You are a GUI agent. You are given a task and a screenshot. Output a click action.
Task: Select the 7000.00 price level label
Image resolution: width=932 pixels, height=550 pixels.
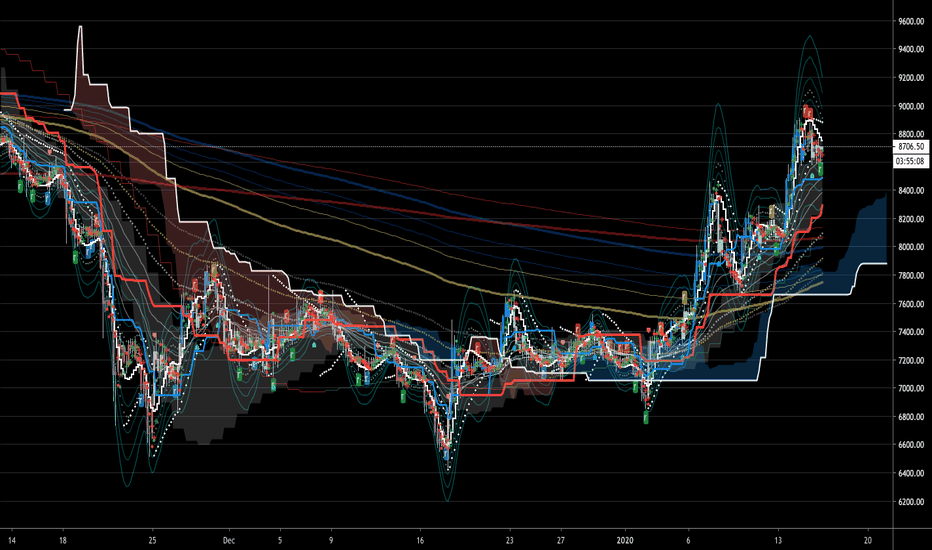pyautogui.click(x=911, y=388)
